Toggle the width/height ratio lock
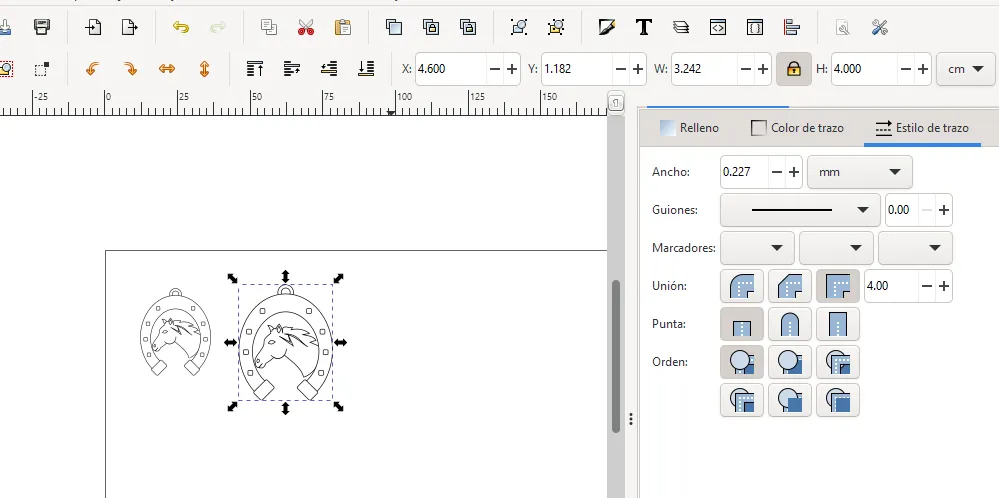This screenshot has width=999, height=498. pyautogui.click(x=793, y=69)
